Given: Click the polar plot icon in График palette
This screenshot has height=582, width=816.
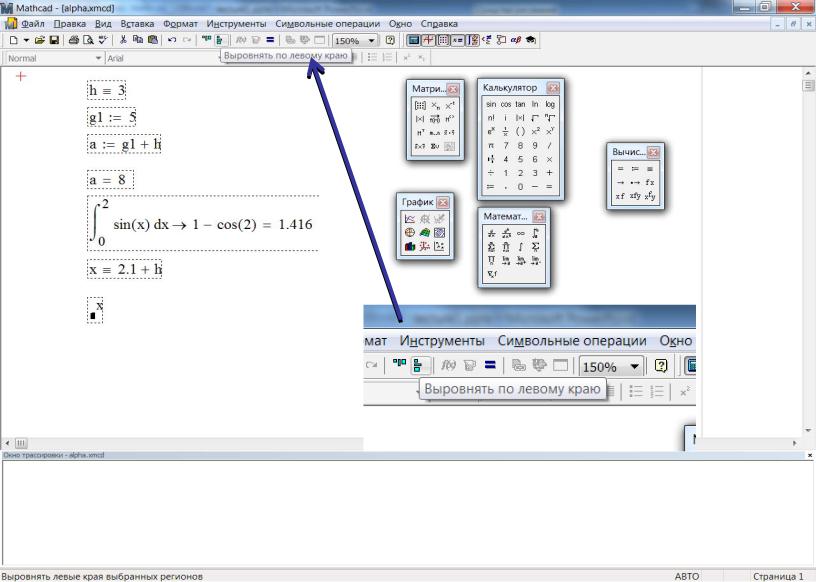Looking at the screenshot, I should point(410,233).
